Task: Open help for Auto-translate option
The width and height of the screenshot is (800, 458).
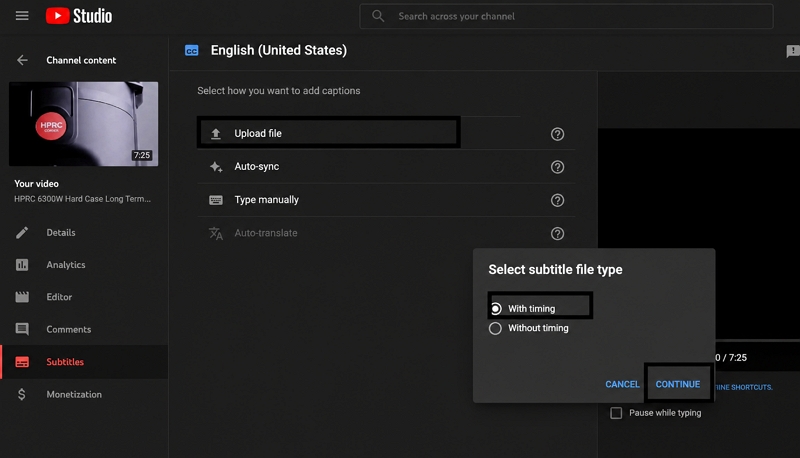Action: (x=557, y=233)
